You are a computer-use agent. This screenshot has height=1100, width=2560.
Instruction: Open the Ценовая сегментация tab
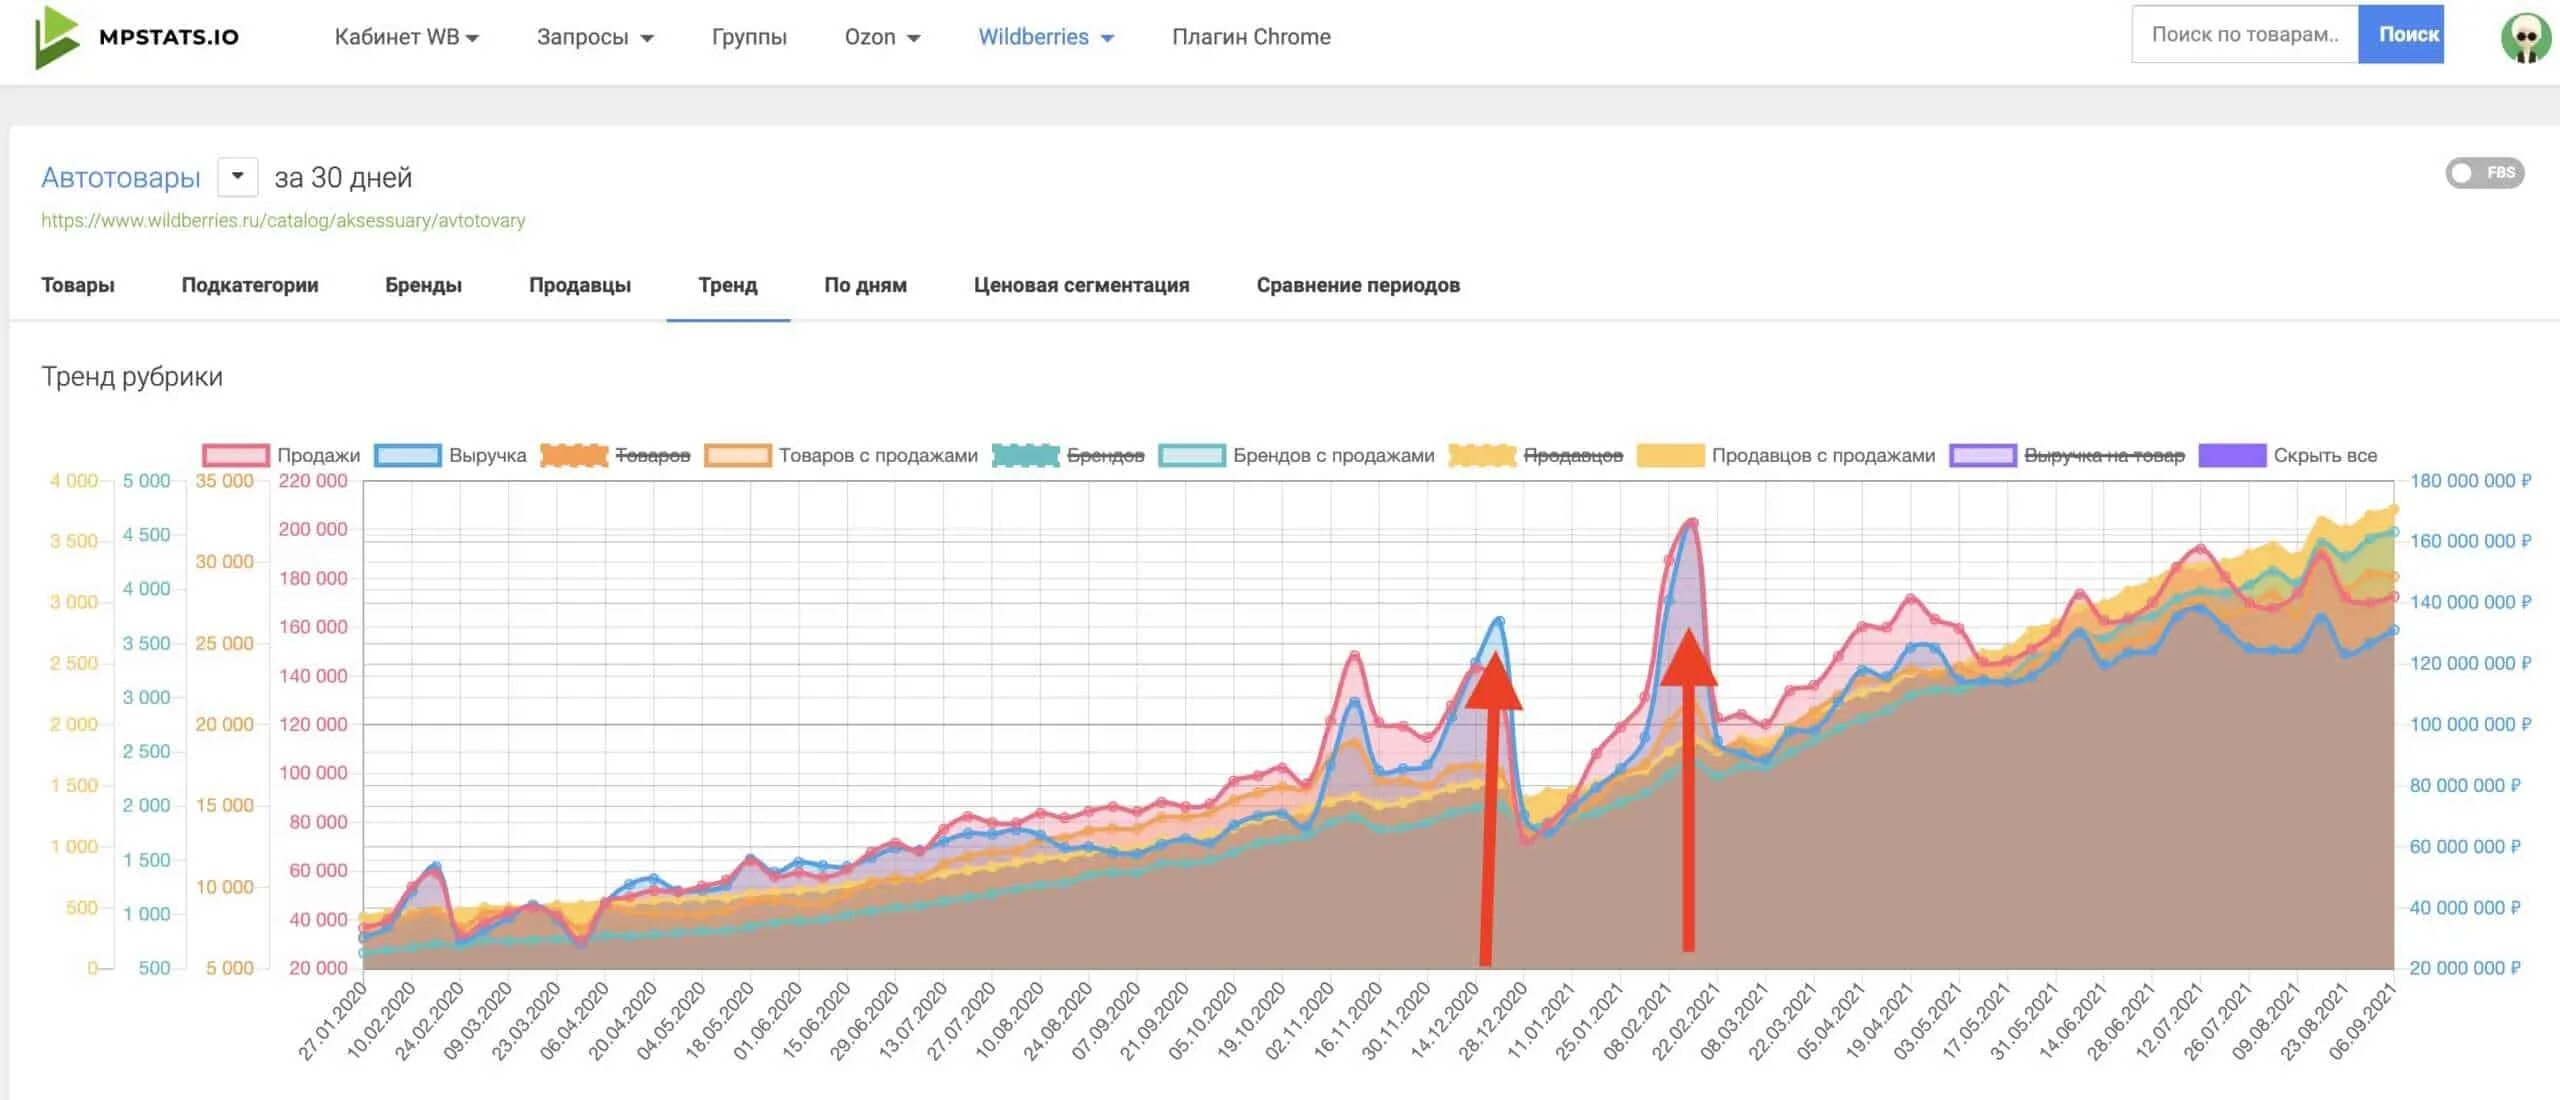(x=1081, y=285)
